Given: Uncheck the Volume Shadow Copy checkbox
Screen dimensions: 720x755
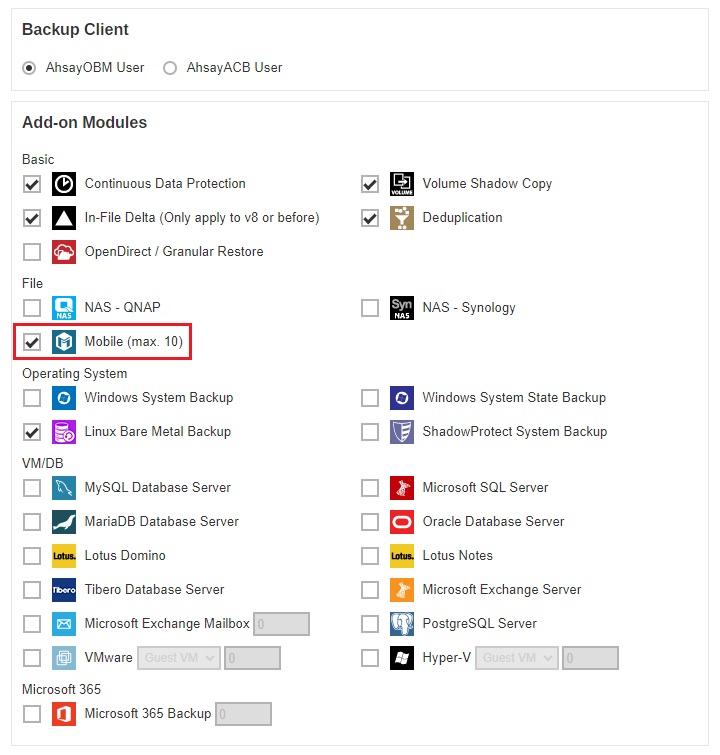Looking at the screenshot, I should (370, 184).
